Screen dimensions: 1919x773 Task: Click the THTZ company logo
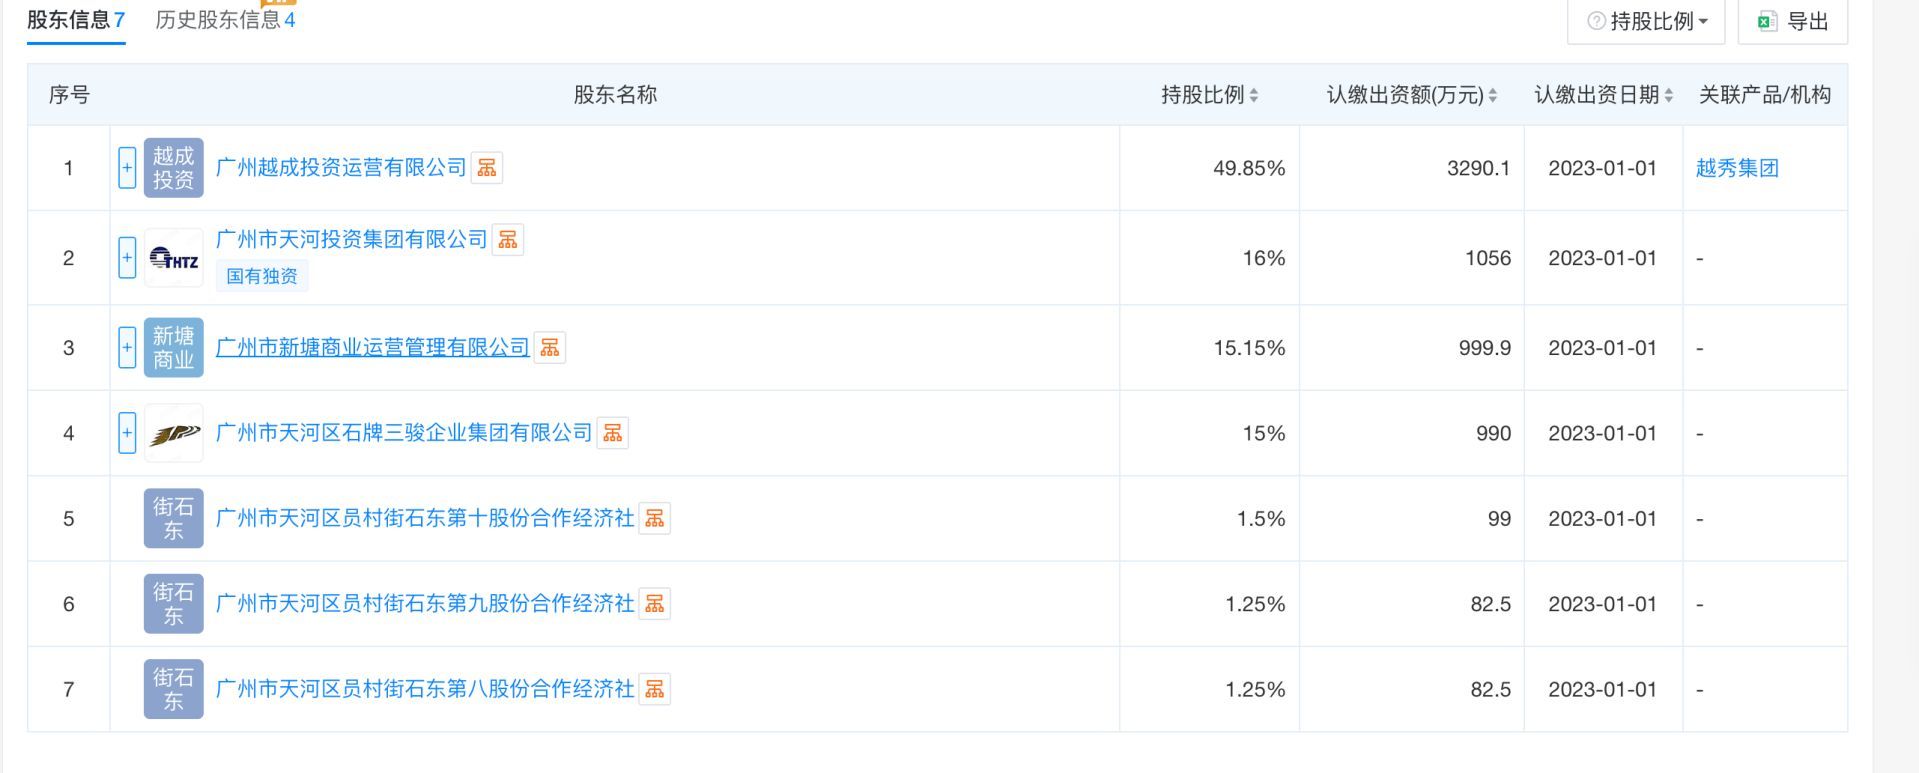(173, 259)
